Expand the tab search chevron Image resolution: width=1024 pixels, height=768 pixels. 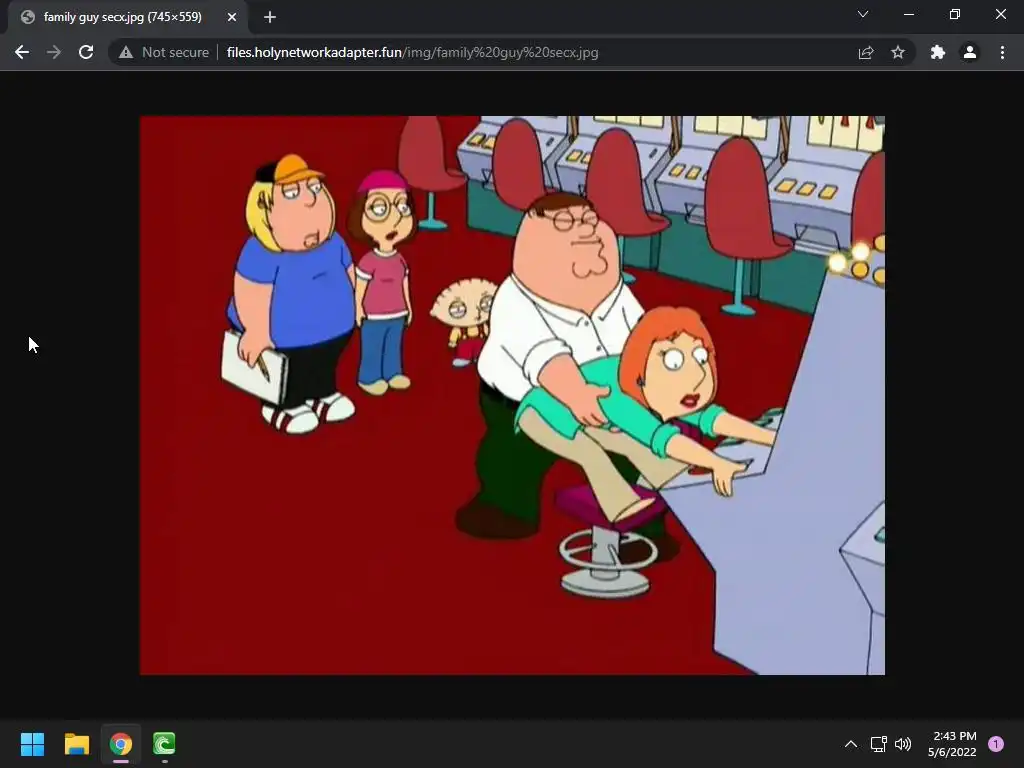click(863, 14)
